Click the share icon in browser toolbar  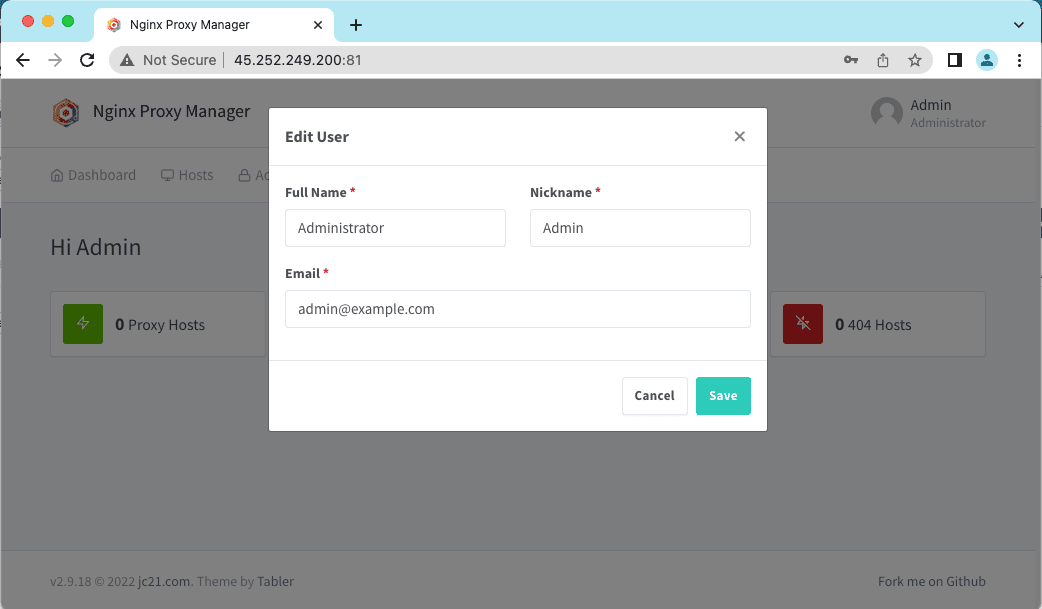883,60
